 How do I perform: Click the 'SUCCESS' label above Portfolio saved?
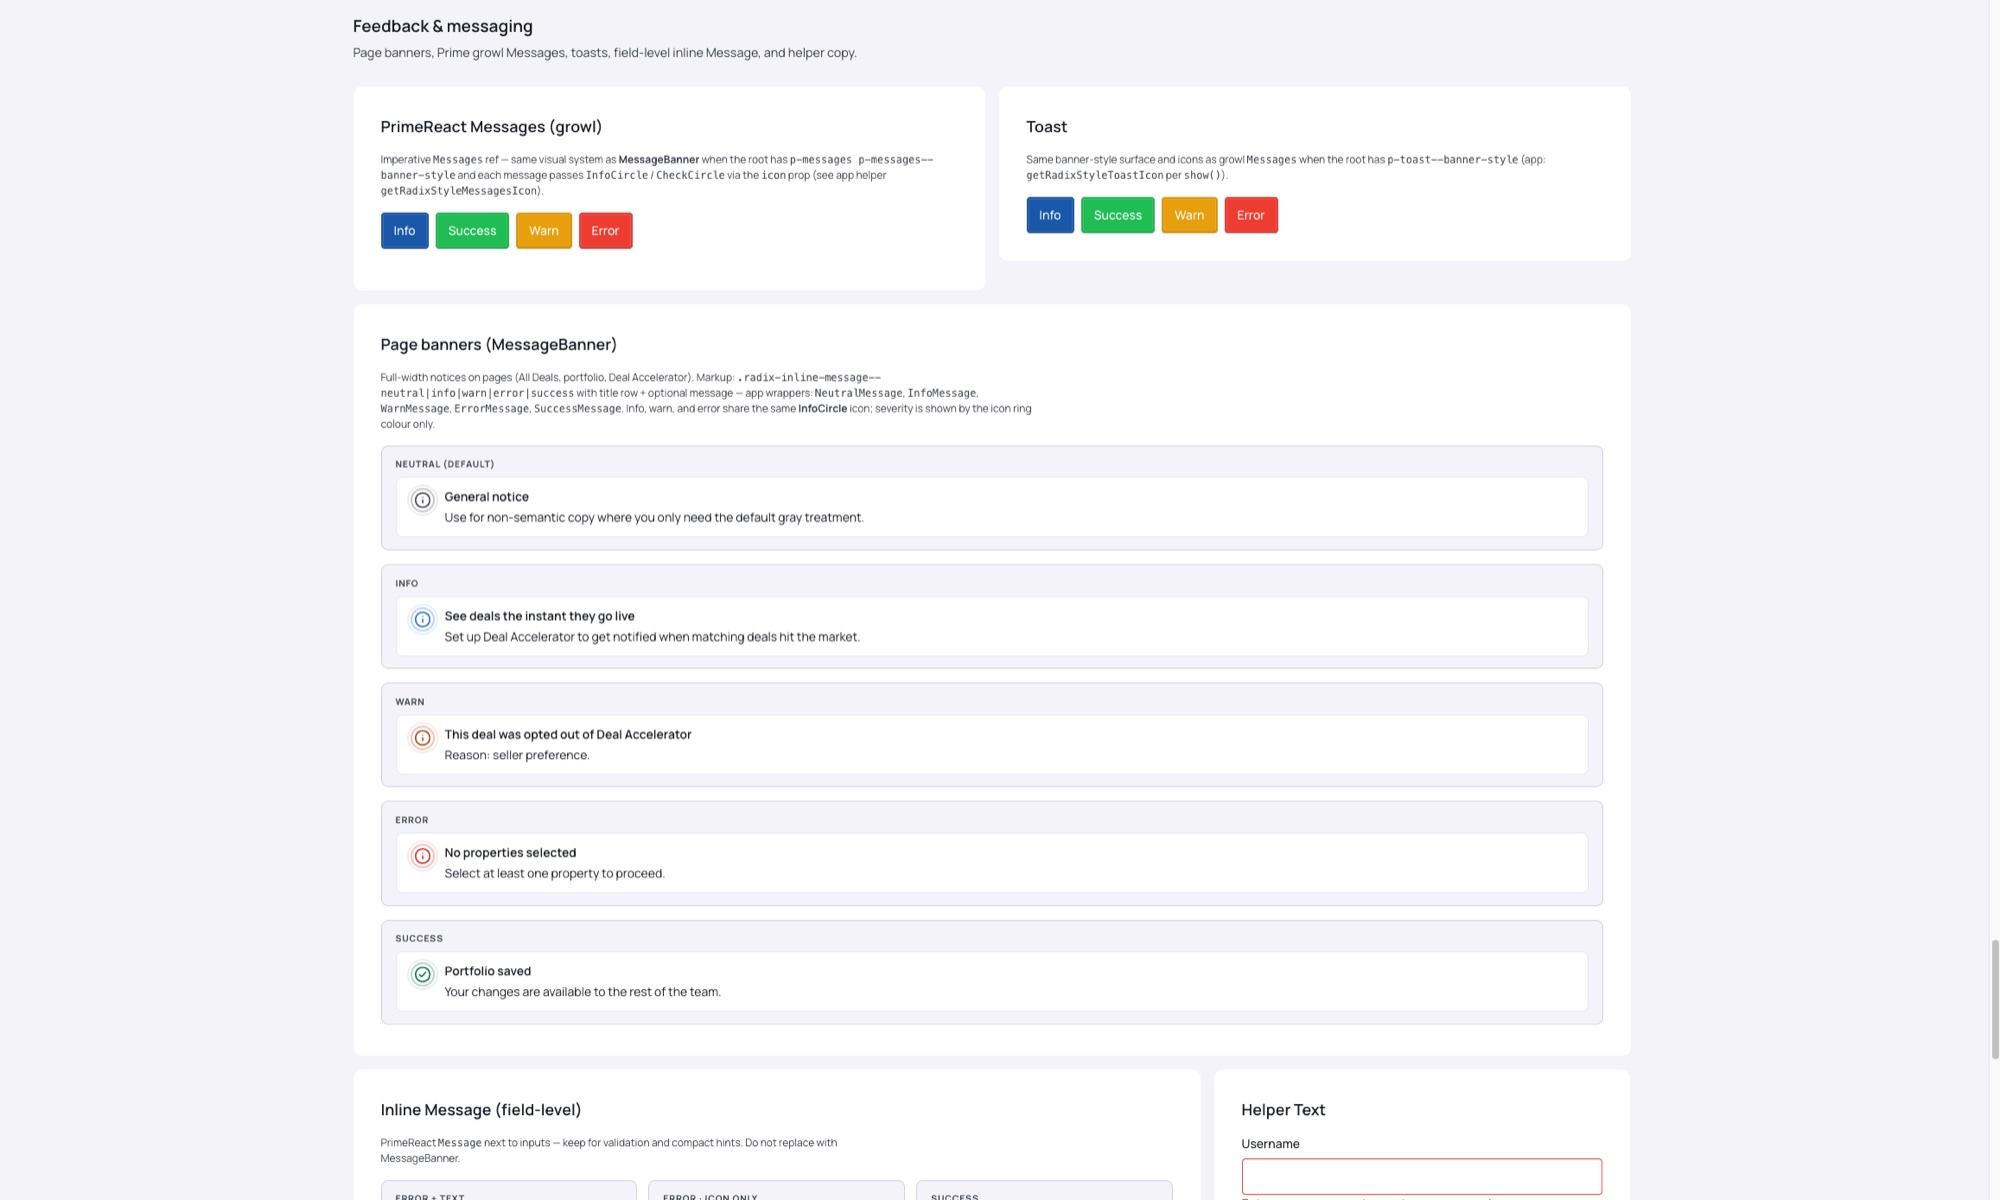pos(418,939)
